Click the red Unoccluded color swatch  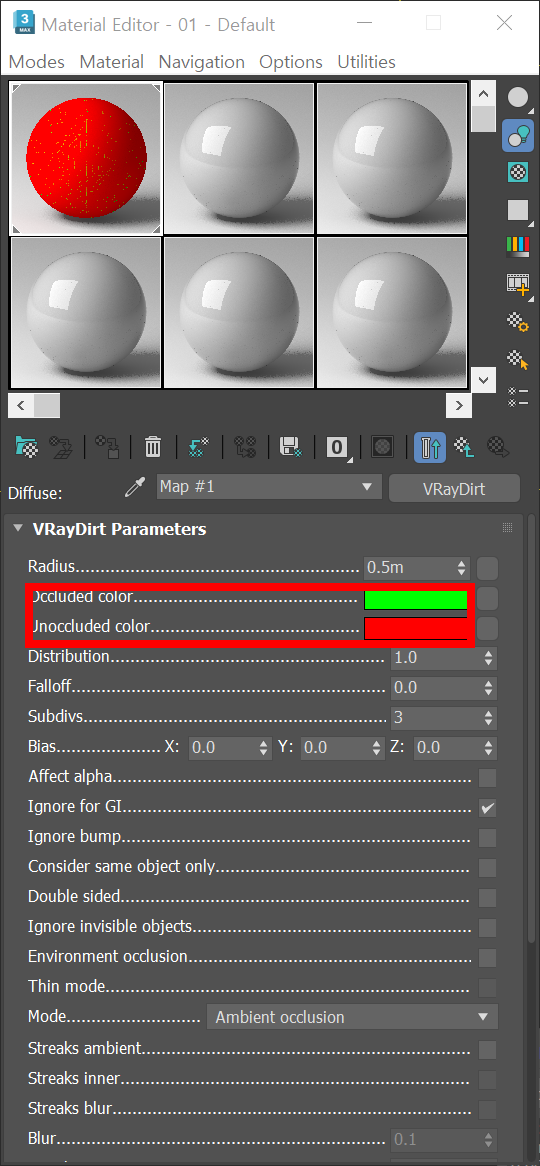[x=415, y=629]
